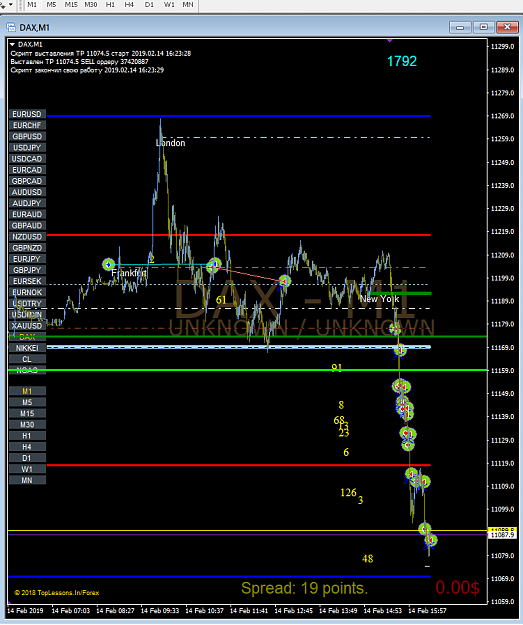This screenshot has width=523, height=625.
Task: Select the H4 timeframe in the top toolbar
Action: (129, 5)
